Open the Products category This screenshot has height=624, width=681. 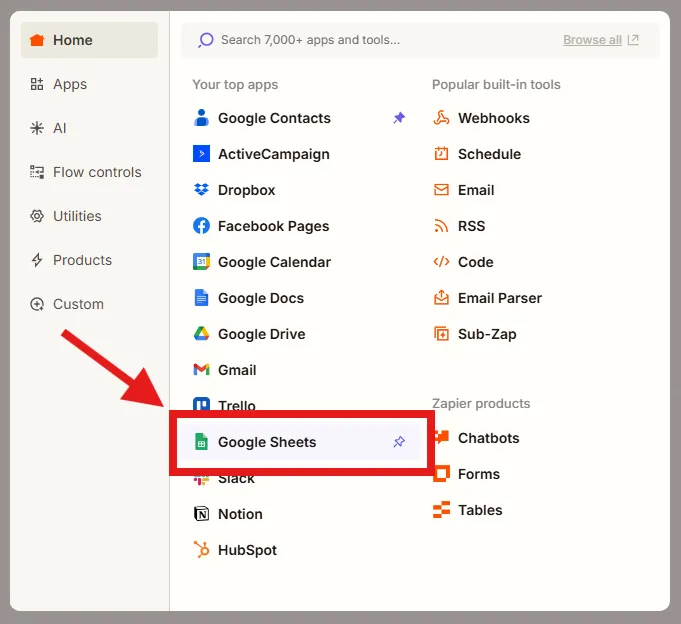pyautogui.click(x=71, y=260)
